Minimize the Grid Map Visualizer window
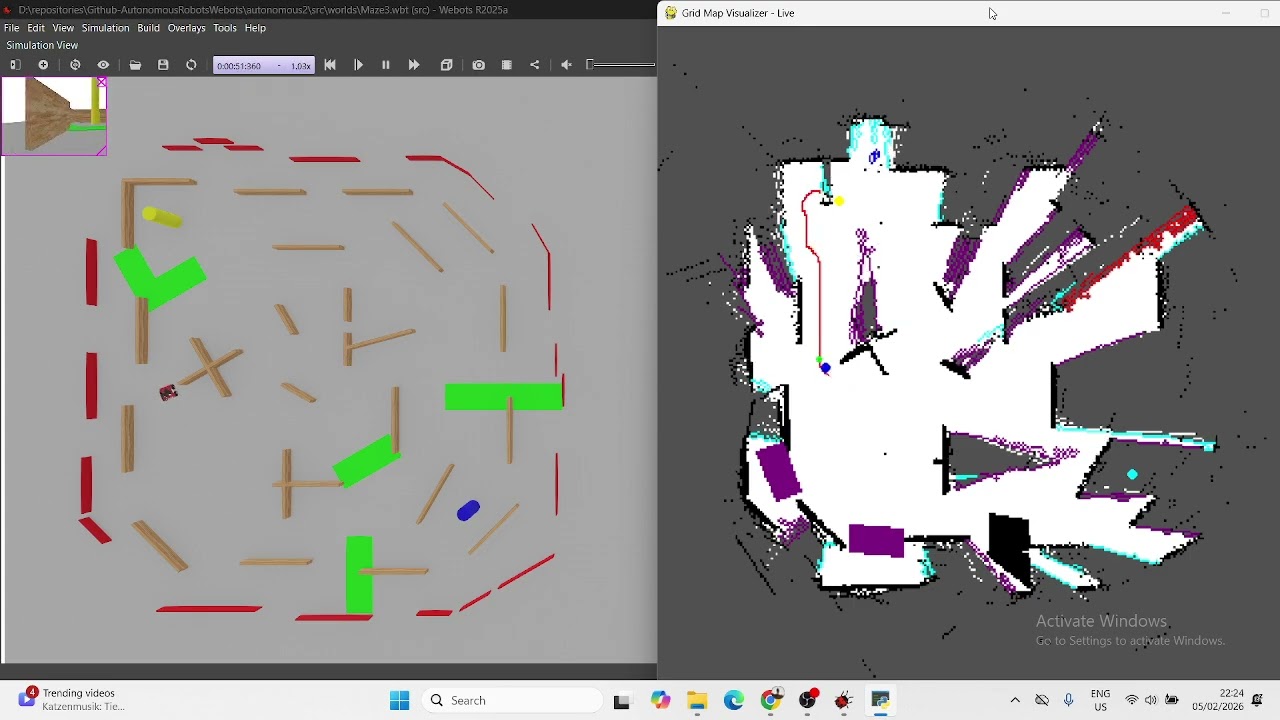Viewport: 1280px width, 720px height. [1226, 13]
